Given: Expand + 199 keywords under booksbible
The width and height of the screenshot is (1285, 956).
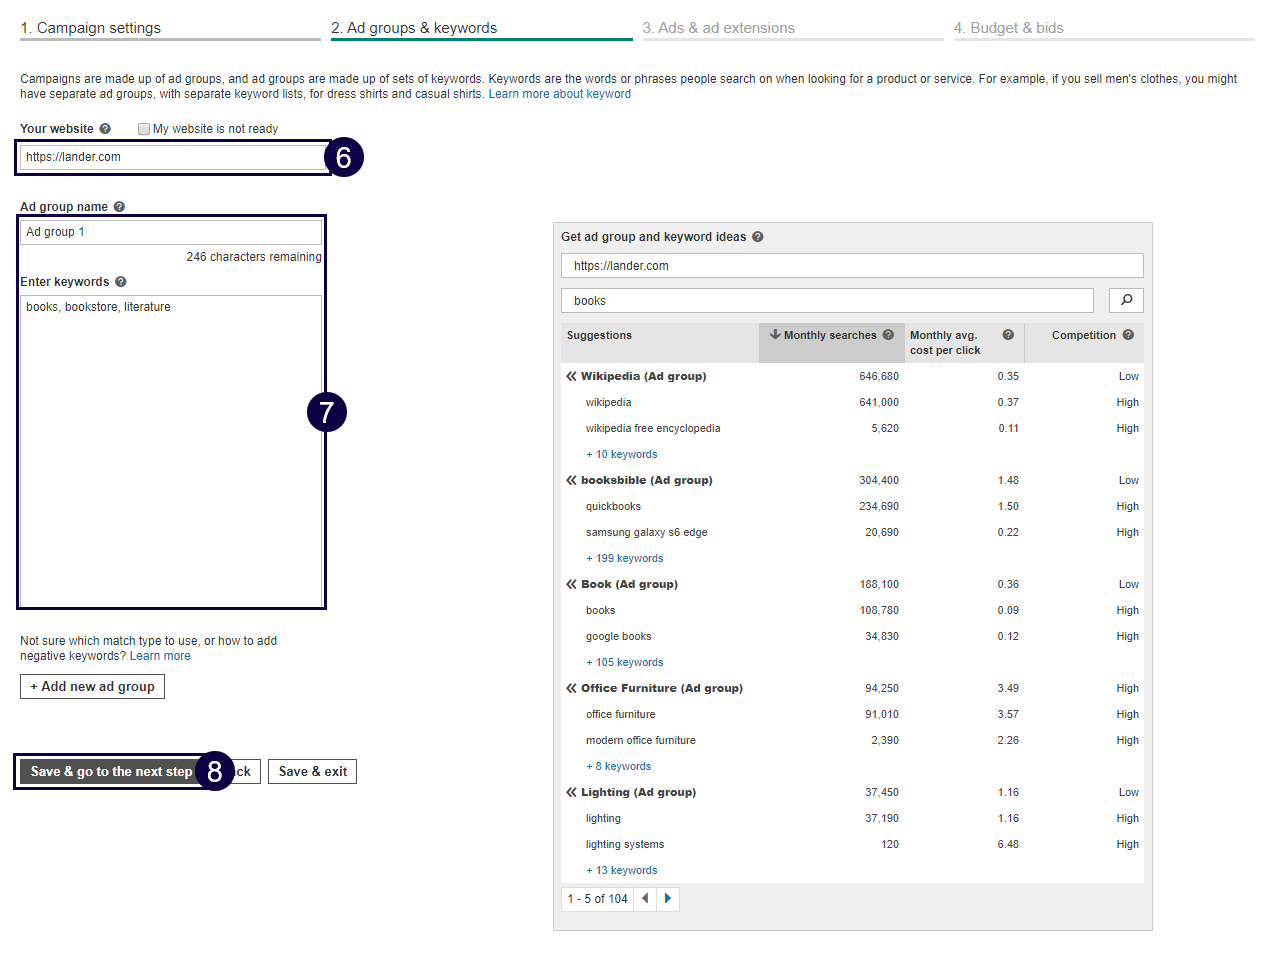Looking at the screenshot, I should click(624, 558).
